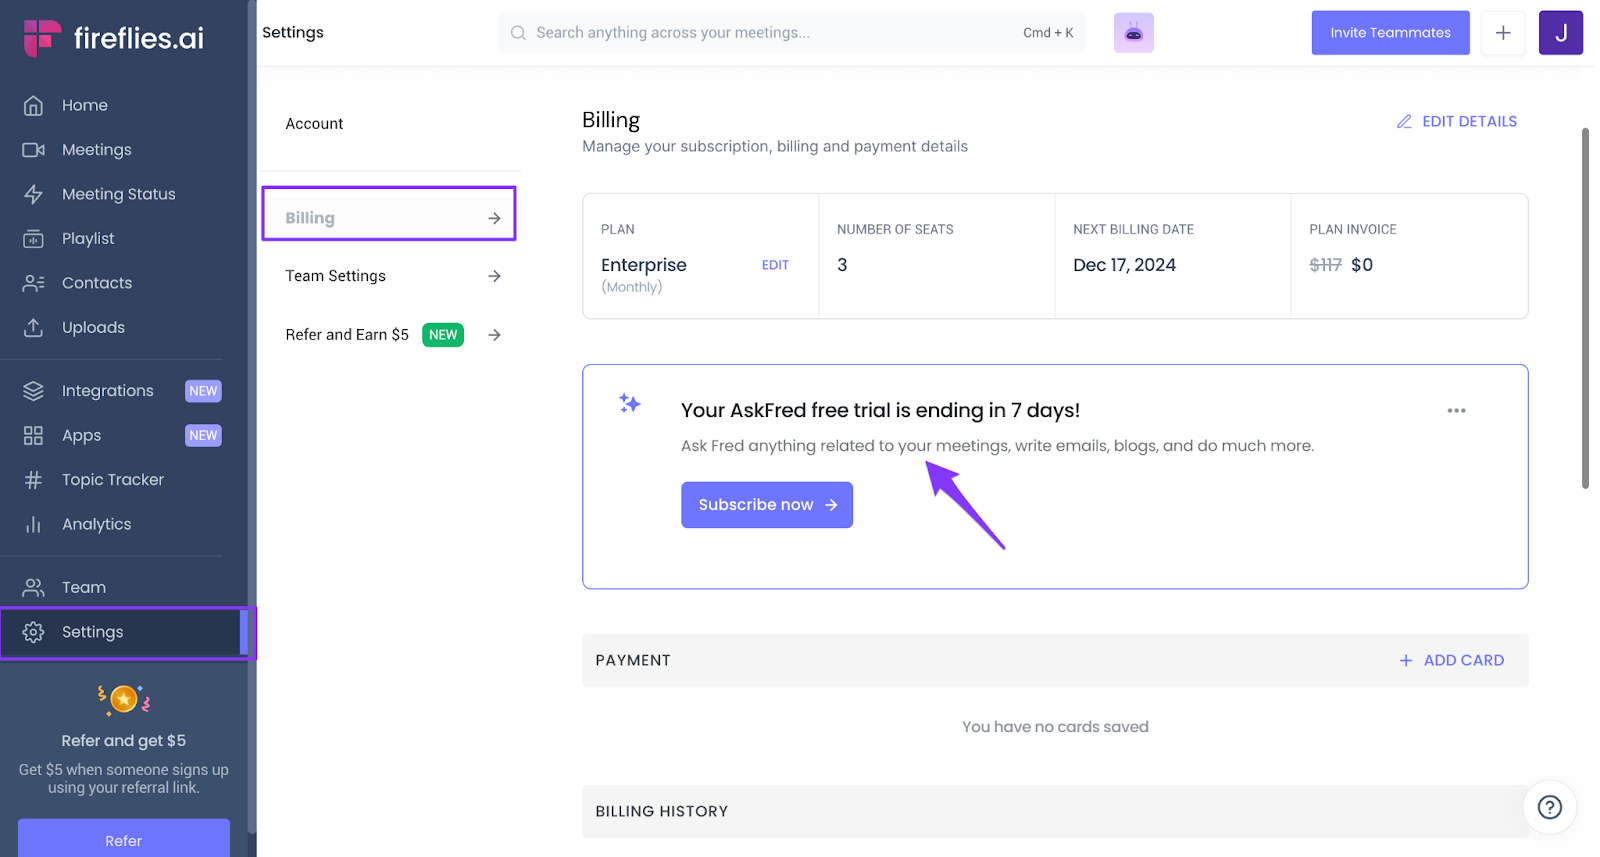Click ADD CARD in the Payment section

1452,660
